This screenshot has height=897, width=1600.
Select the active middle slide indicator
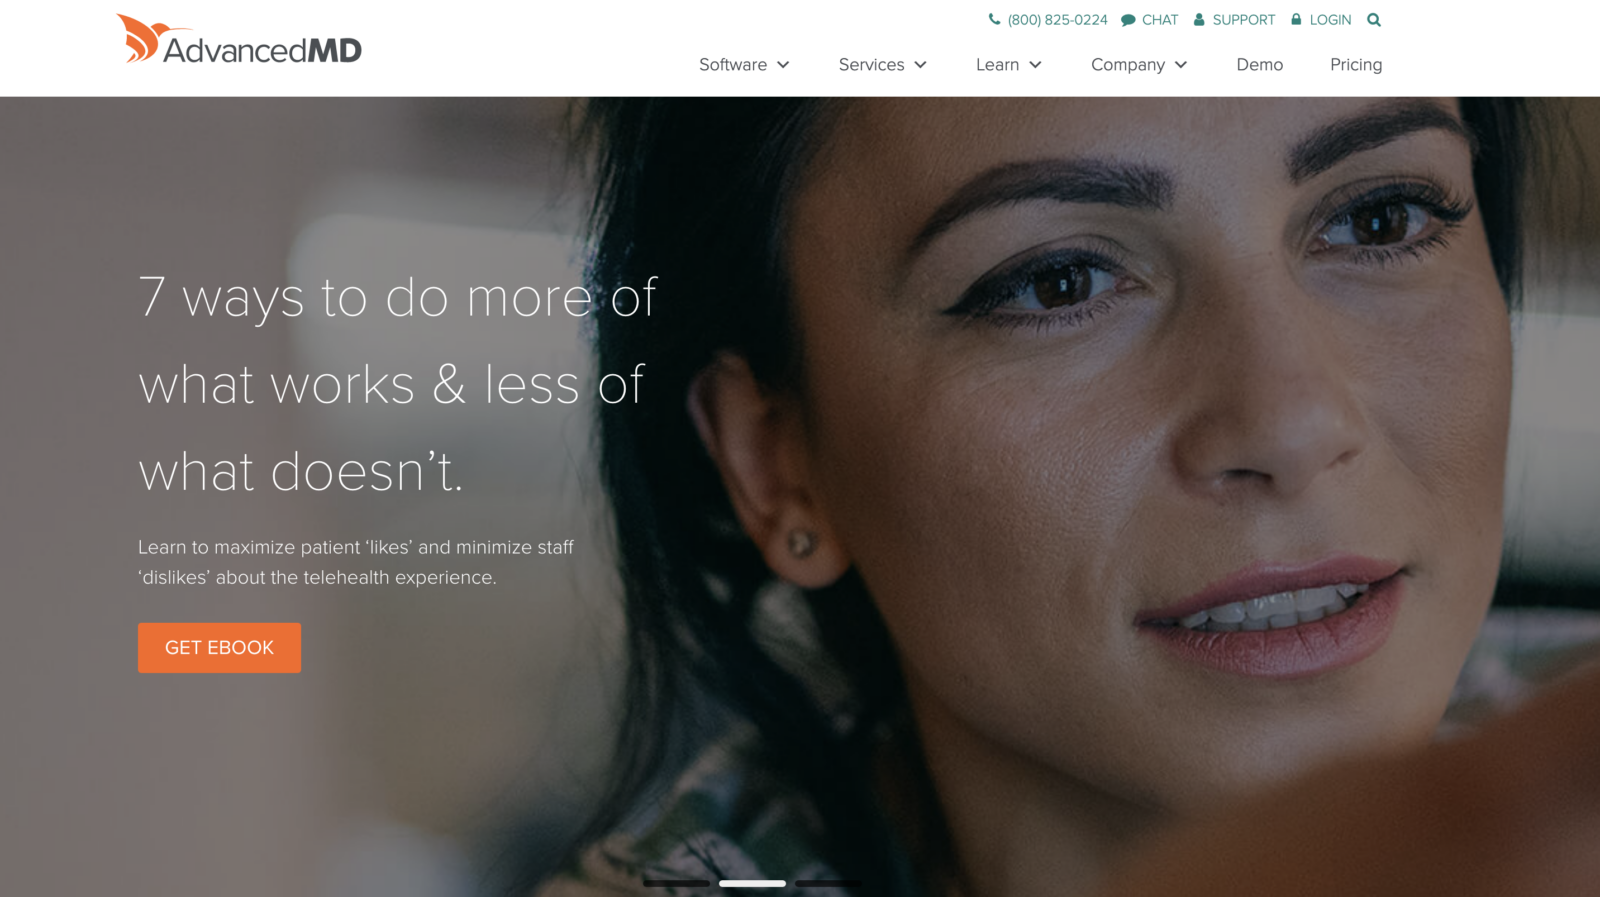[x=752, y=883]
